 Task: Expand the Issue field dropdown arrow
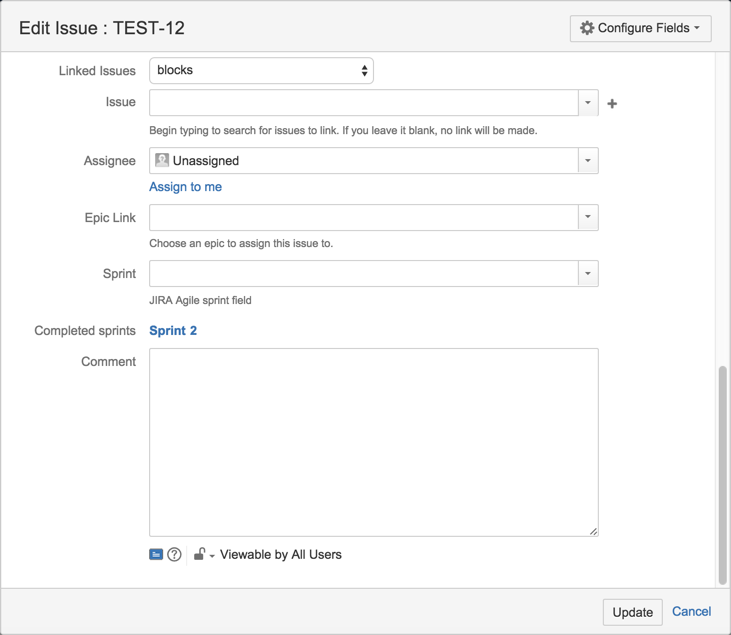point(588,103)
